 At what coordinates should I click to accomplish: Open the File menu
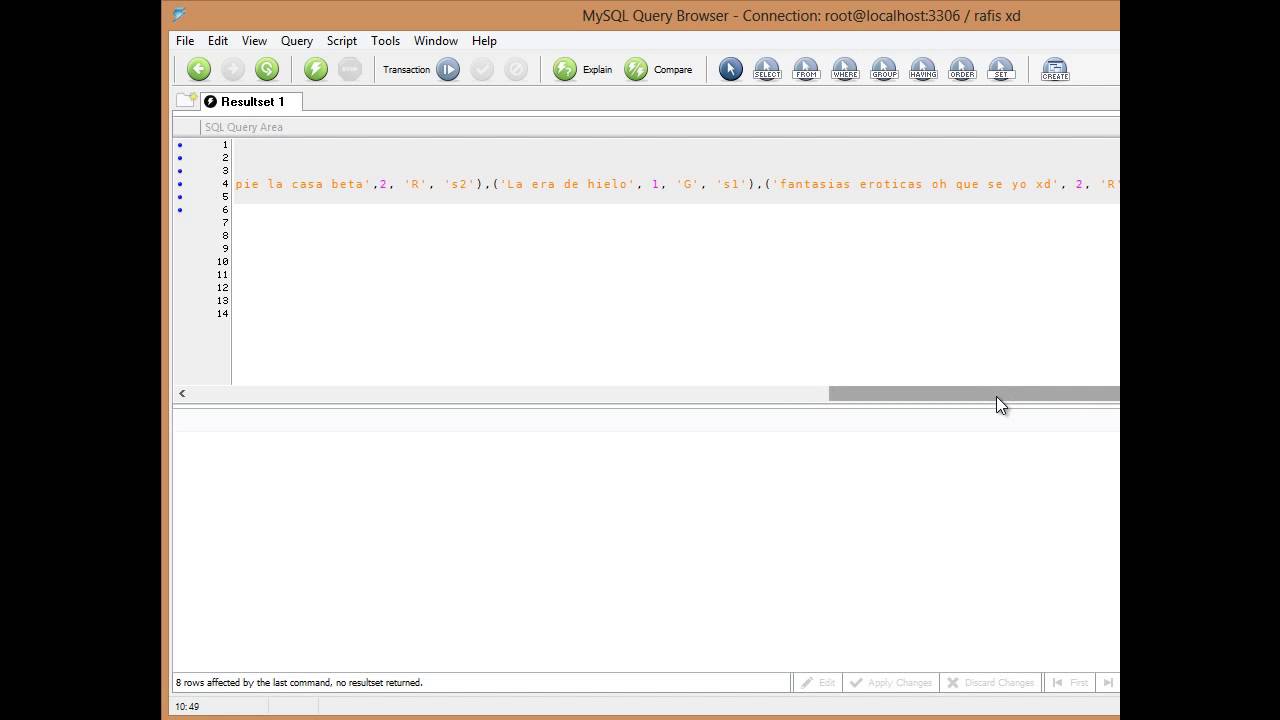click(185, 41)
